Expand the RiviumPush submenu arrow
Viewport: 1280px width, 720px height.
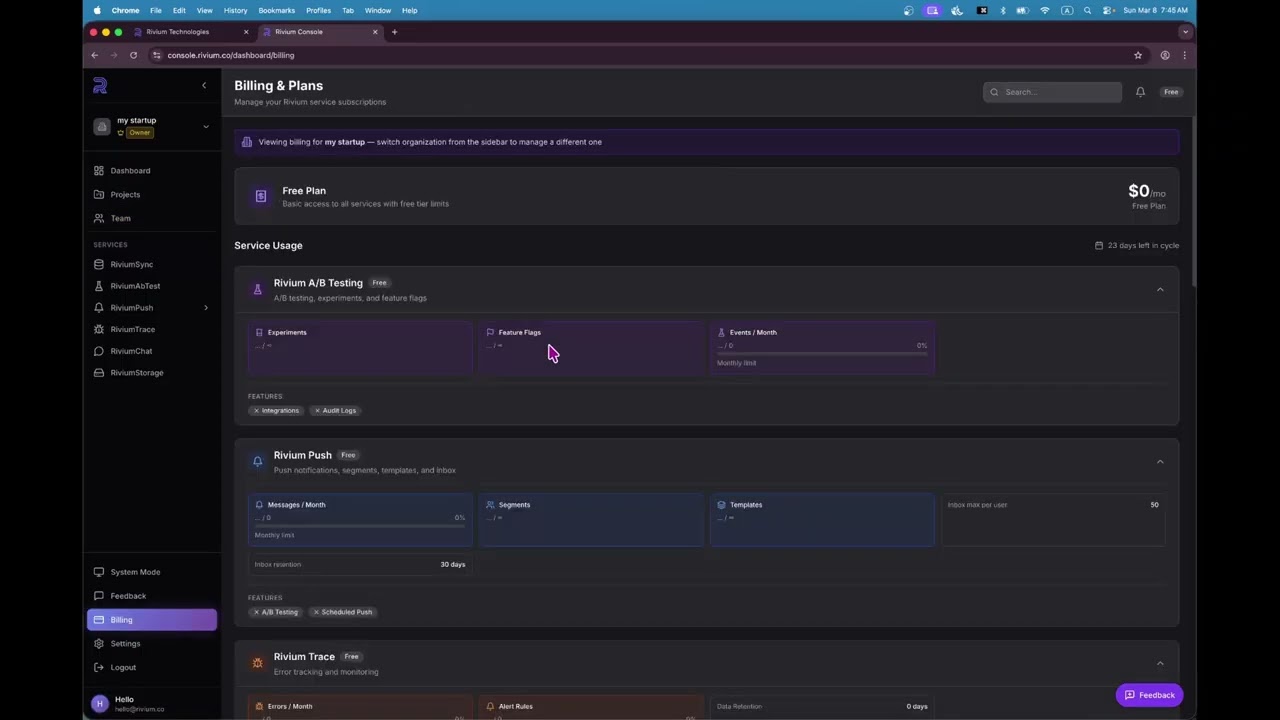coord(206,308)
